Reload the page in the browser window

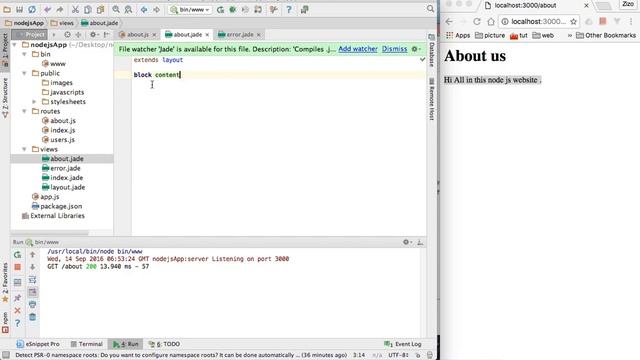click(x=477, y=21)
